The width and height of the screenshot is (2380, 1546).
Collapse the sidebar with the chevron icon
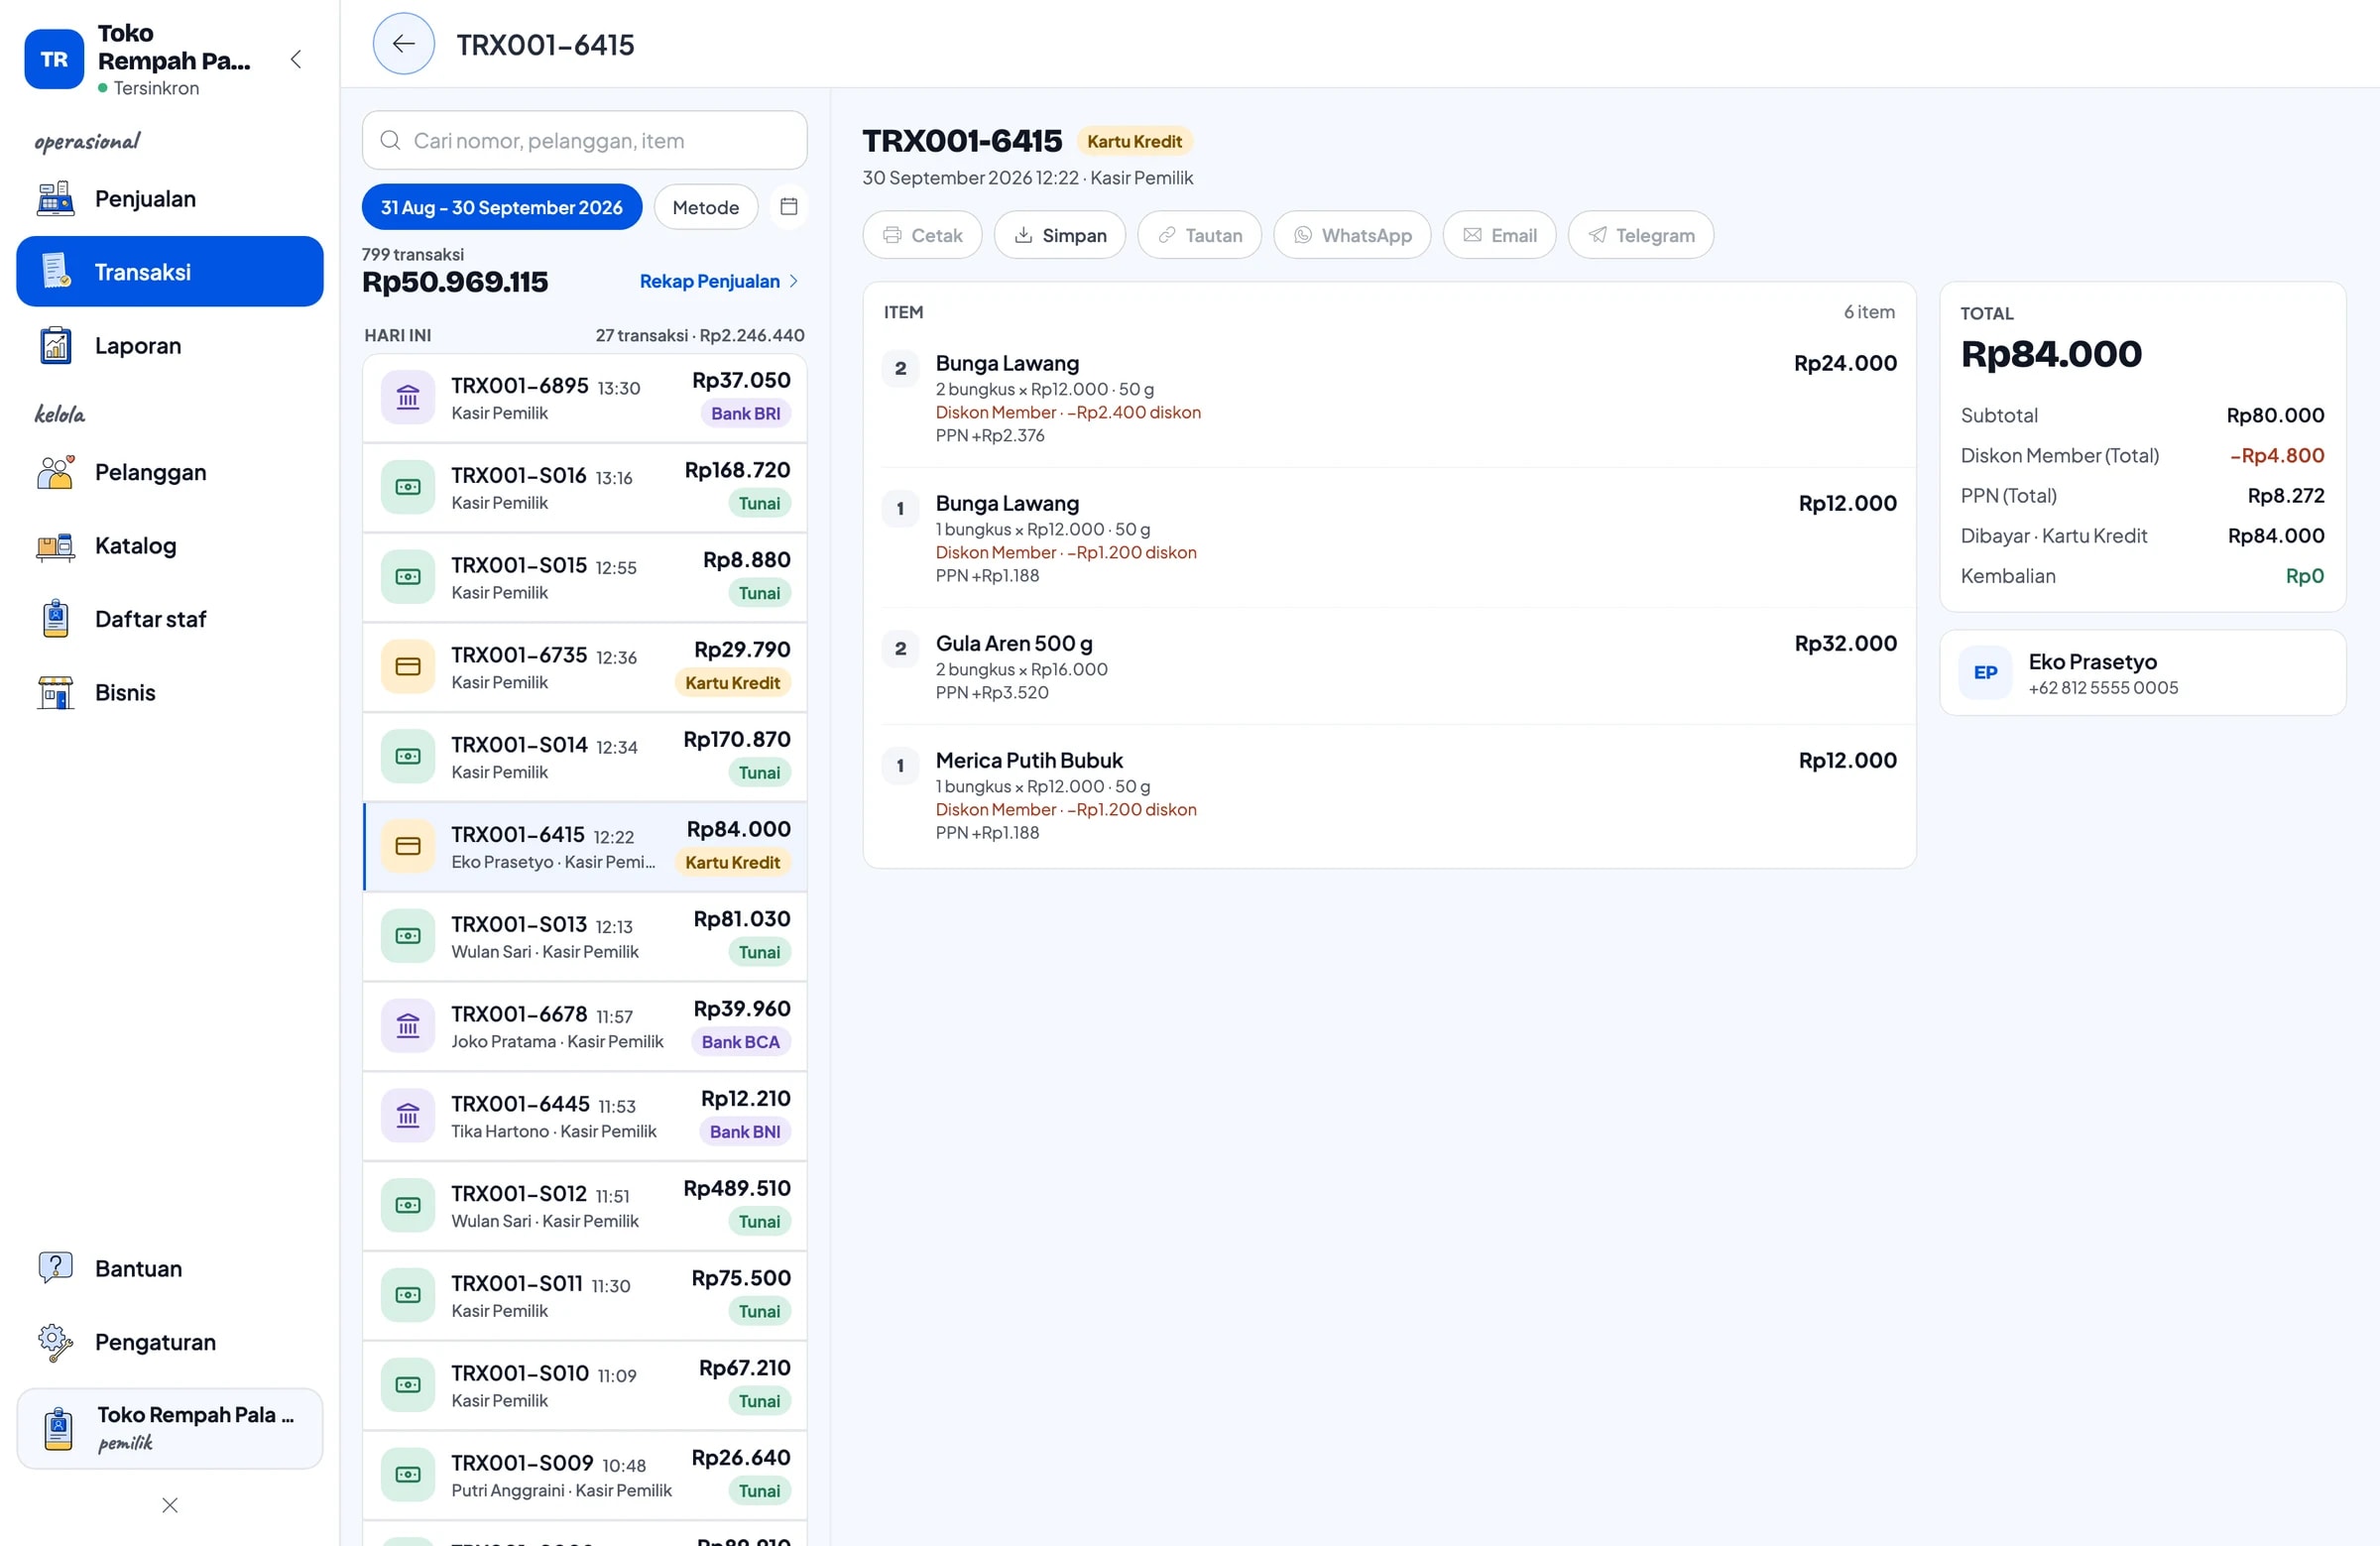pyautogui.click(x=296, y=60)
